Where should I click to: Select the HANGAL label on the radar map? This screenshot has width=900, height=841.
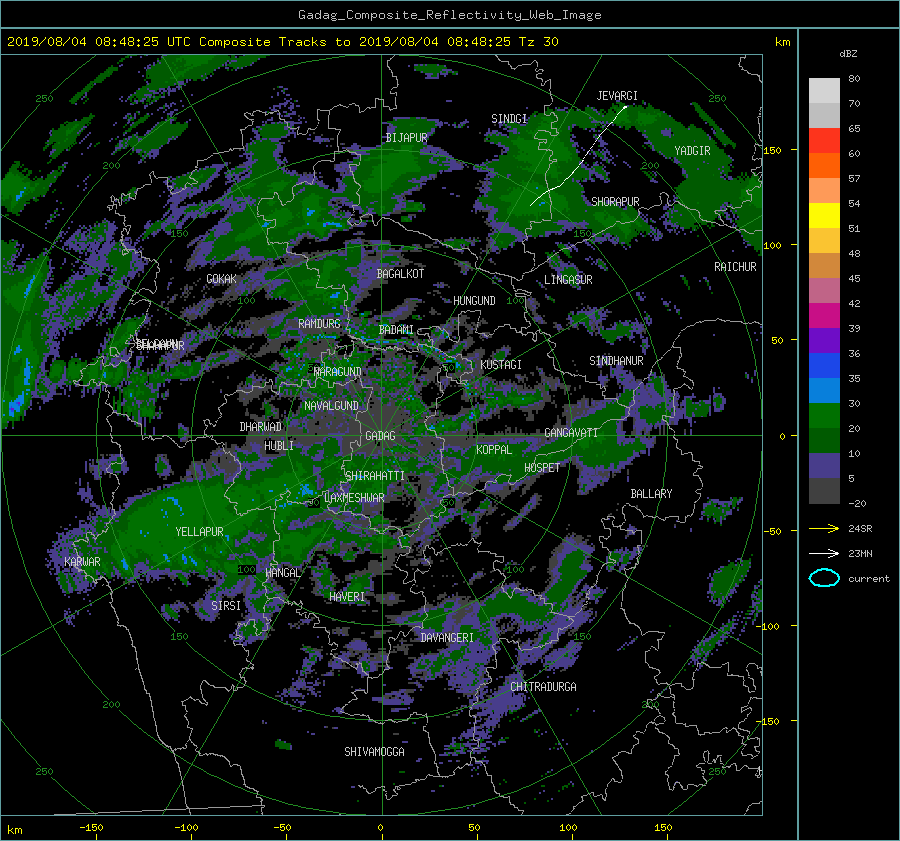click(282, 573)
